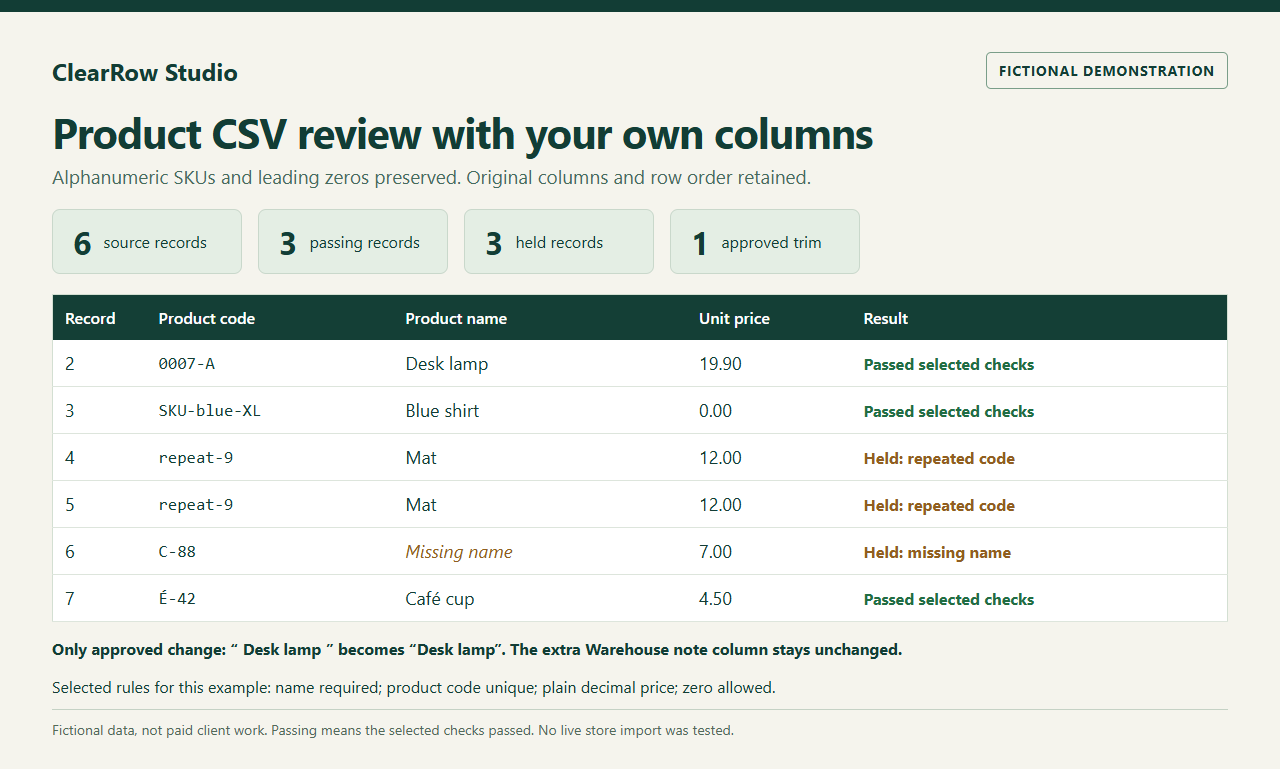This screenshot has width=1280, height=769.
Task: Select product code SKU-blue-XL
Action: tap(210, 411)
